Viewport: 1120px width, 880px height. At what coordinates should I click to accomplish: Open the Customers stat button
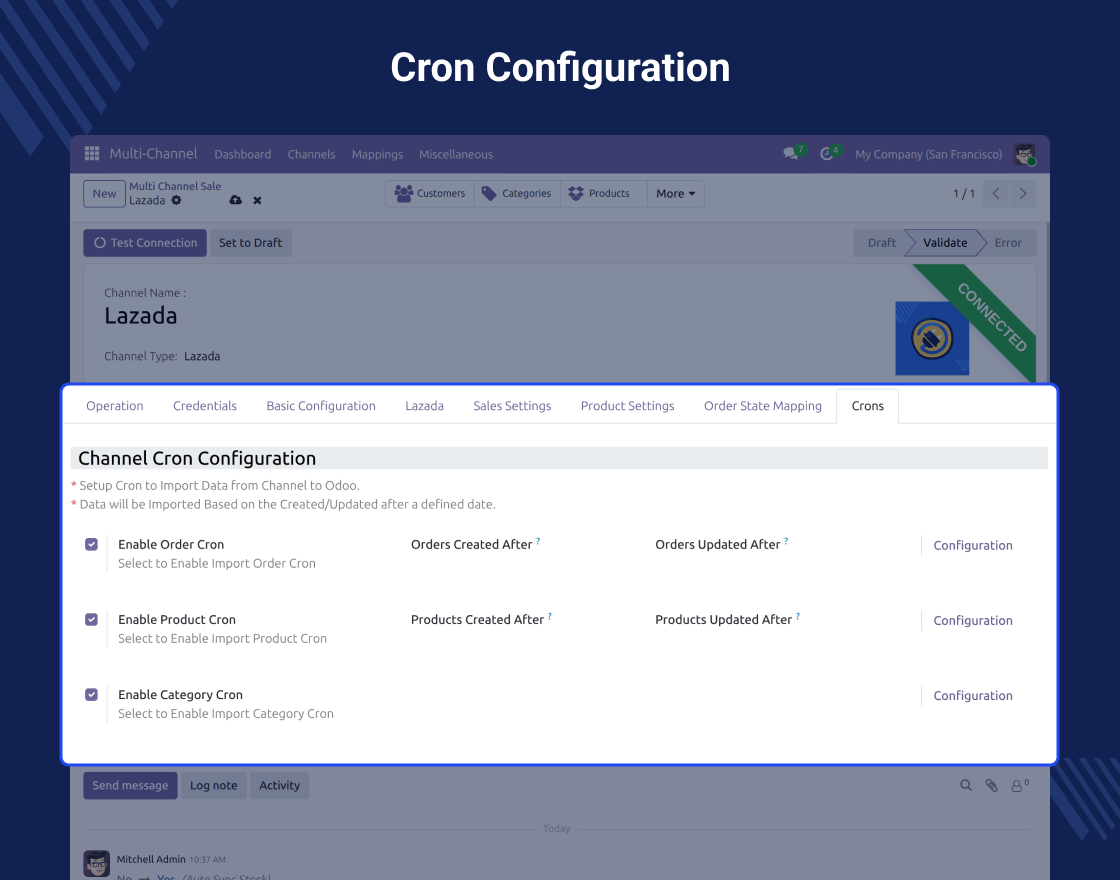(430, 194)
